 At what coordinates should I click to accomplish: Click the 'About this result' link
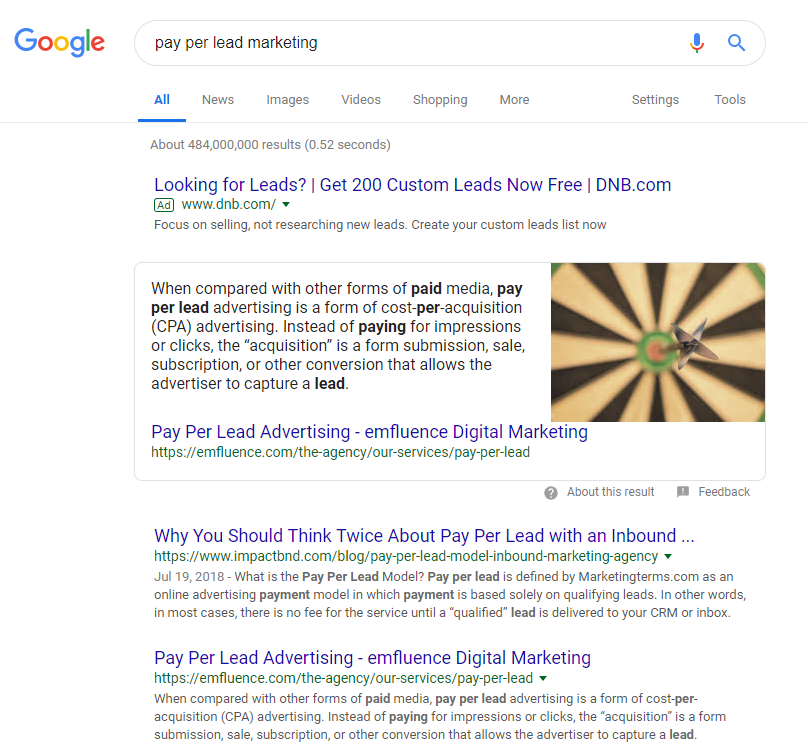pyautogui.click(x=611, y=492)
